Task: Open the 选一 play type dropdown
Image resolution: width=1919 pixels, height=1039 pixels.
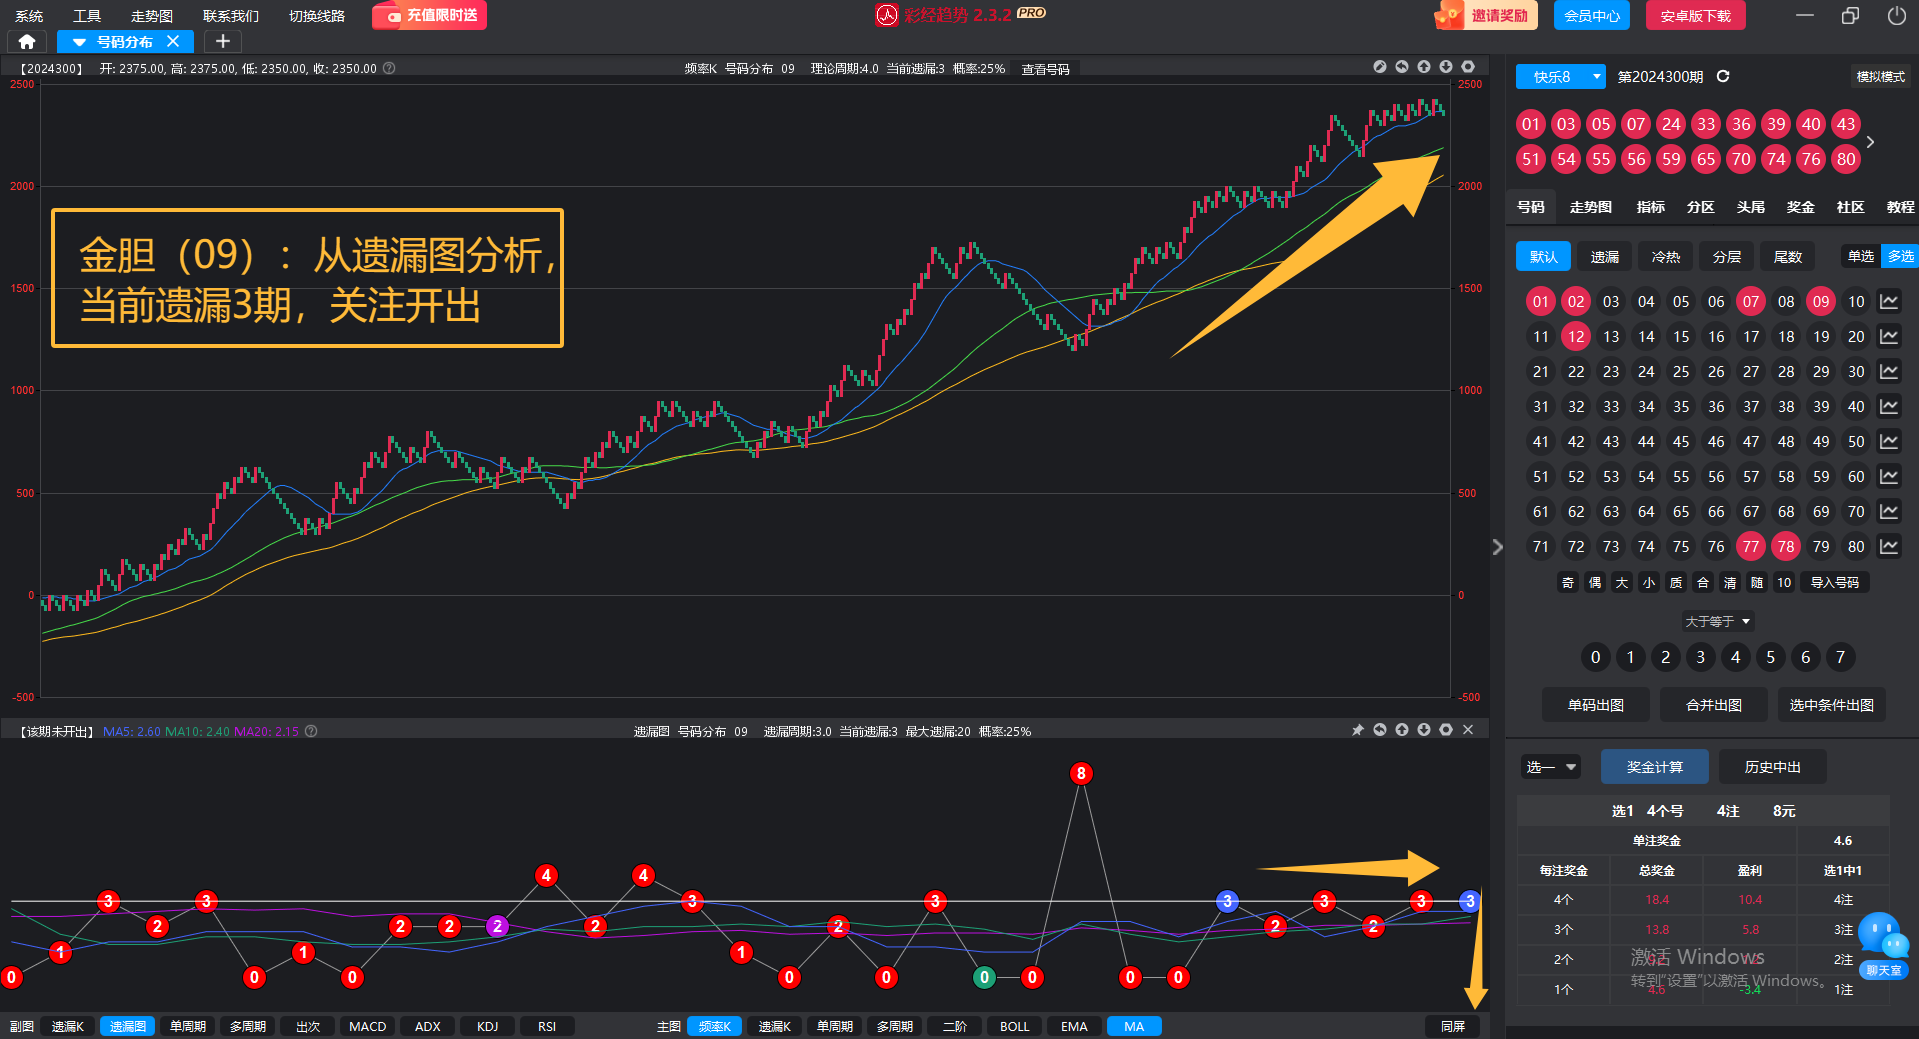Action: pos(1551,767)
